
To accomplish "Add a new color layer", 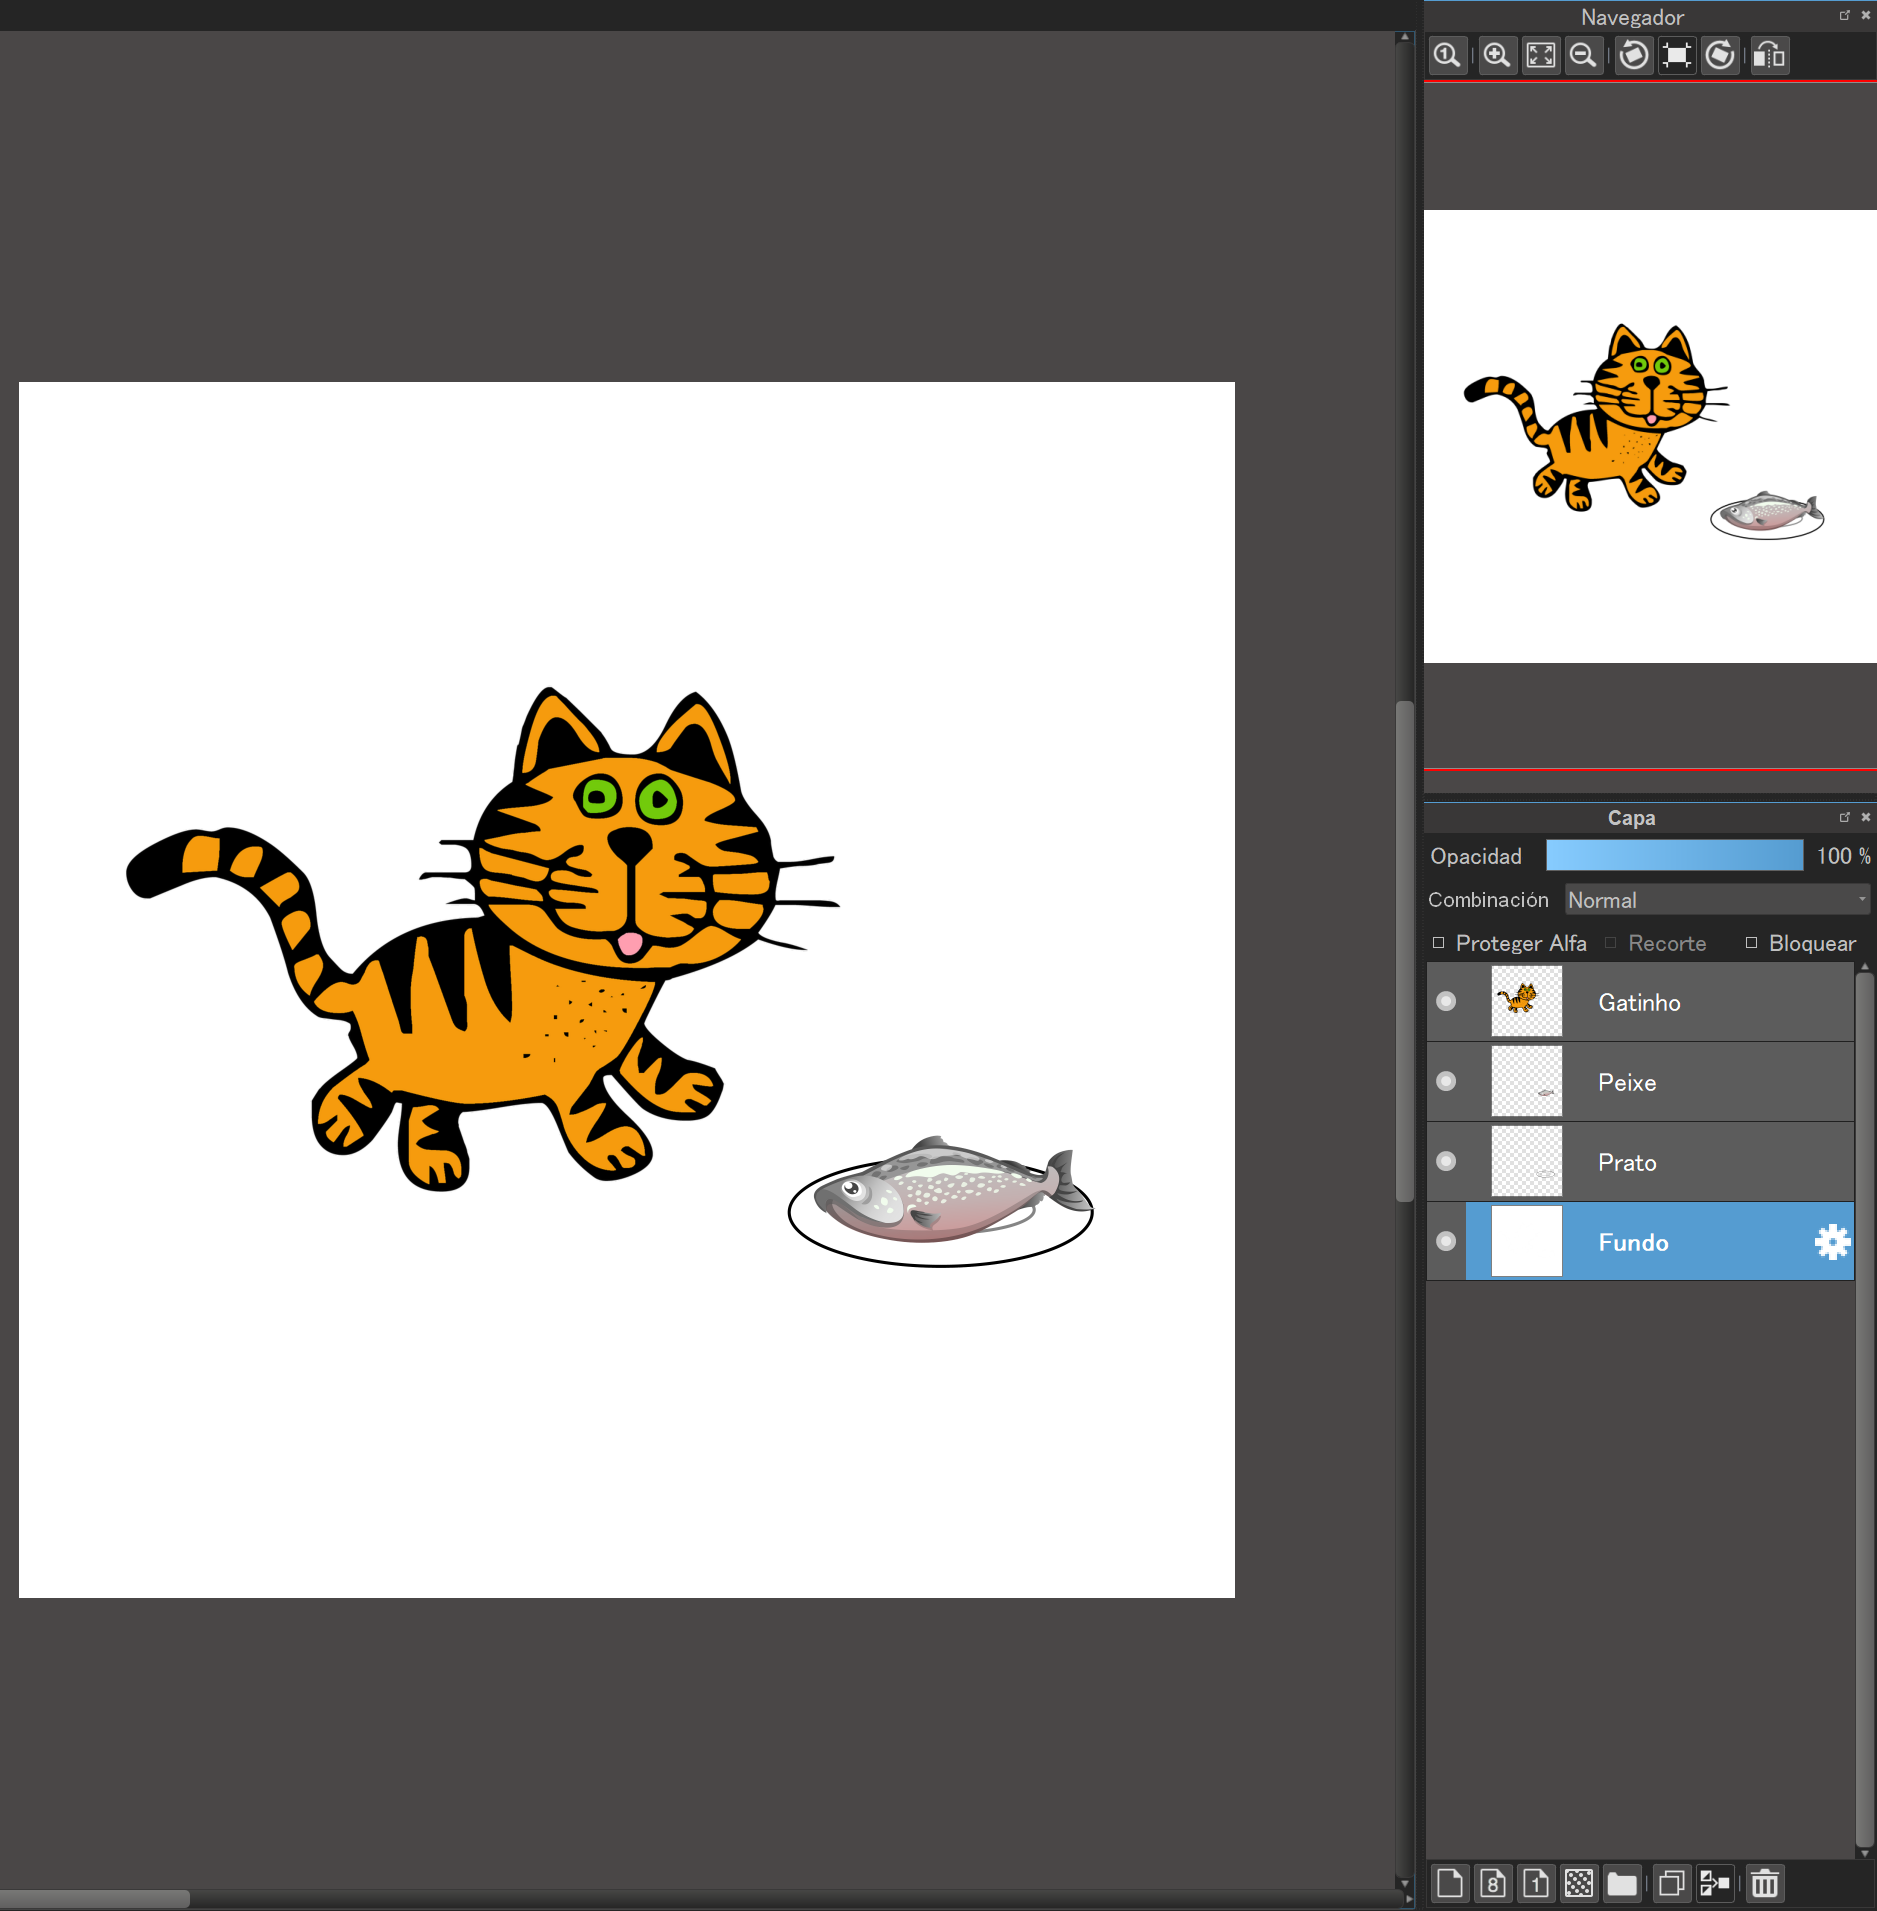I will [x=1450, y=1884].
